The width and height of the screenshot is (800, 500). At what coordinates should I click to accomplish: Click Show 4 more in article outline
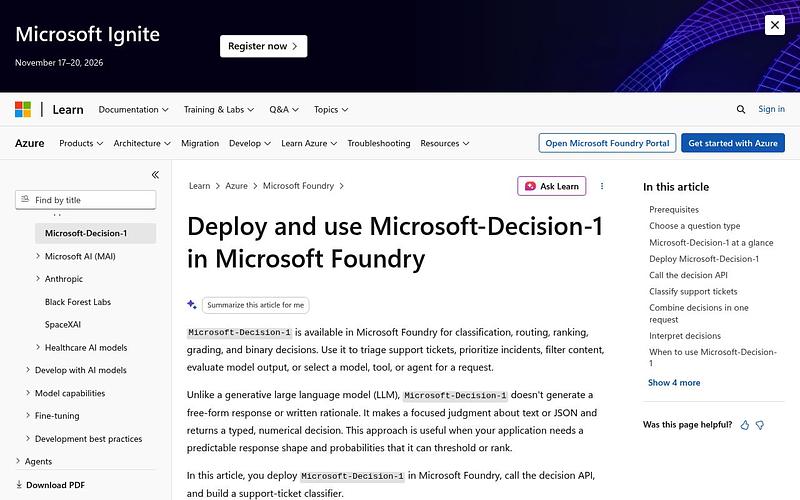click(x=673, y=383)
